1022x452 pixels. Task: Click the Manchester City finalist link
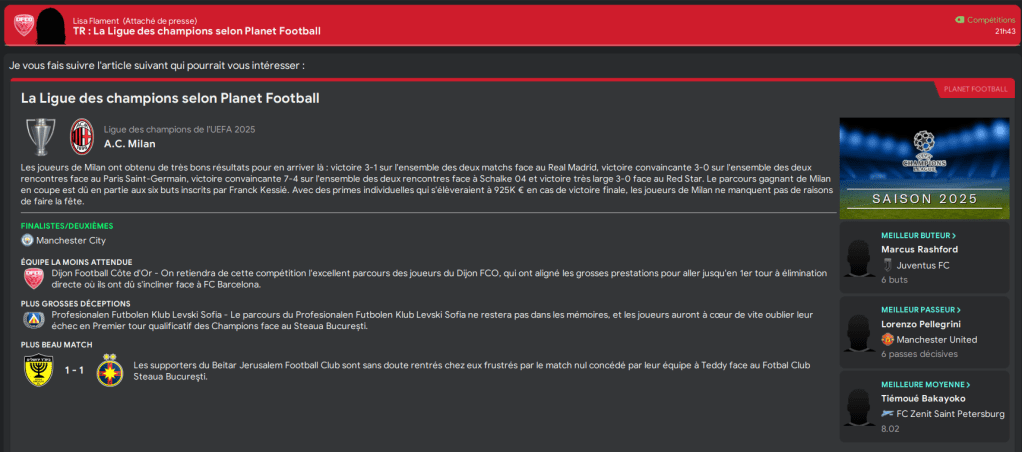pos(70,240)
